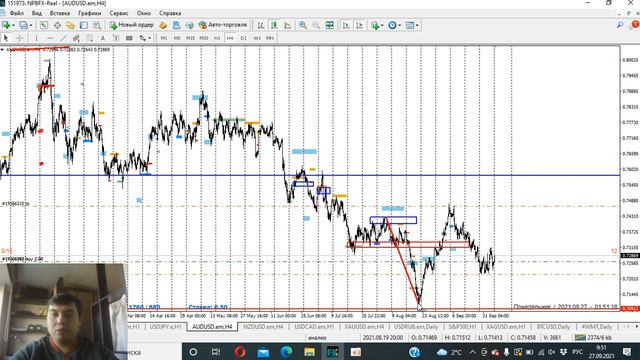Open File Explorer from taskbar

[309, 351]
